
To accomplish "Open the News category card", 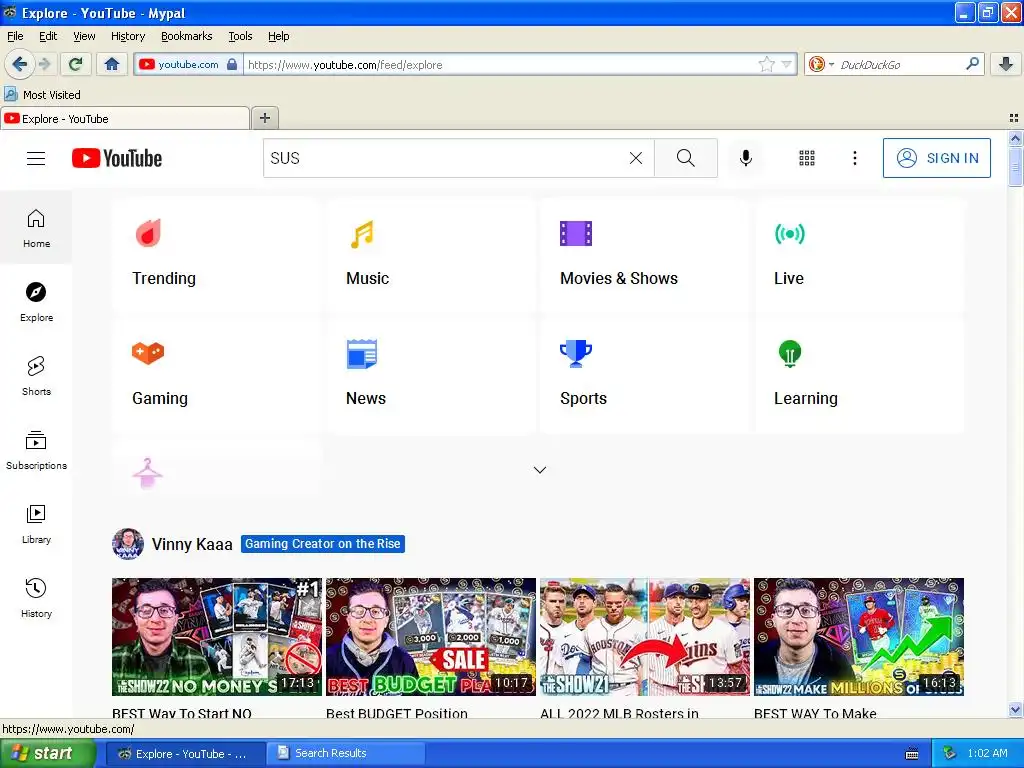I will click(431, 374).
